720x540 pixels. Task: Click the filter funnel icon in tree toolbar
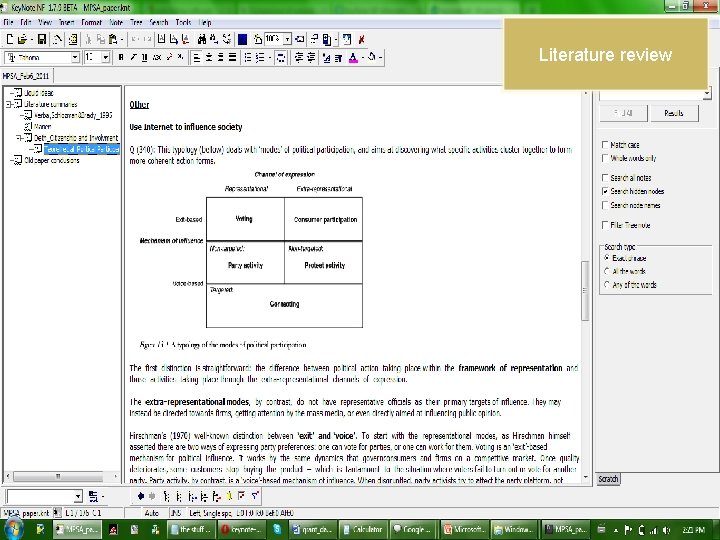click(255, 496)
